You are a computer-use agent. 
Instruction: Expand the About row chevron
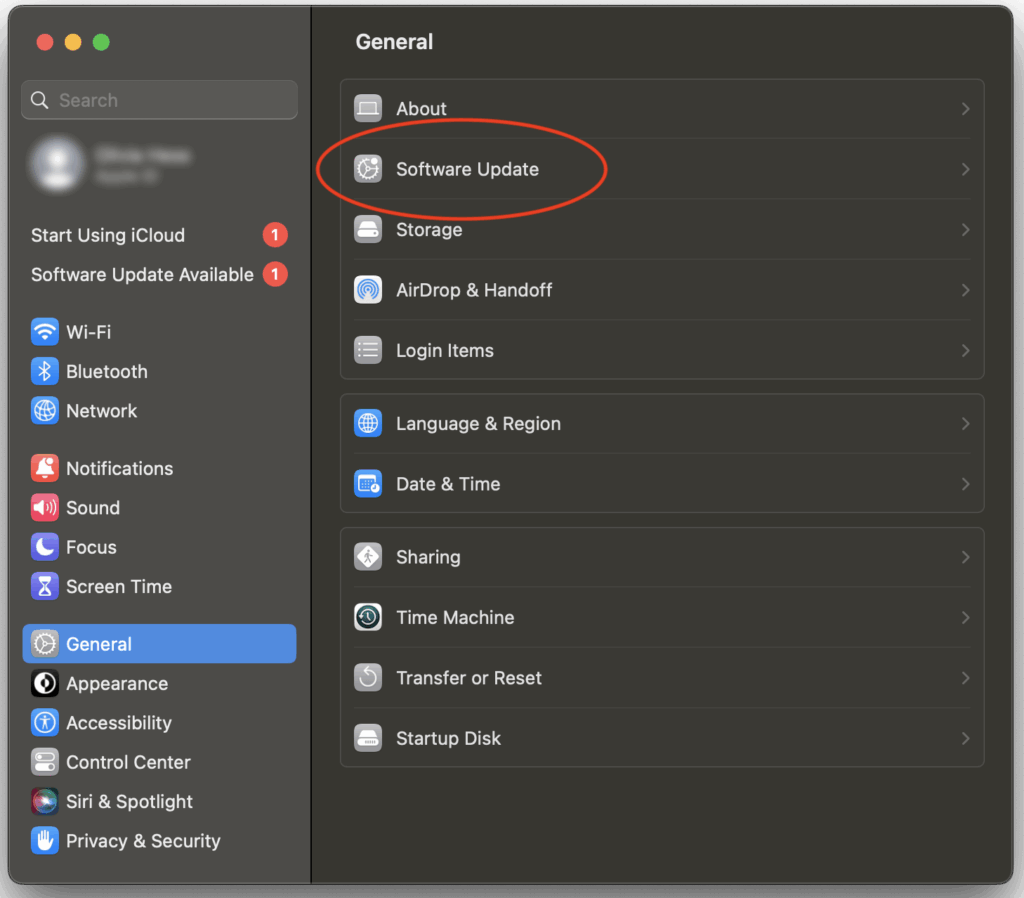[965, 109]
